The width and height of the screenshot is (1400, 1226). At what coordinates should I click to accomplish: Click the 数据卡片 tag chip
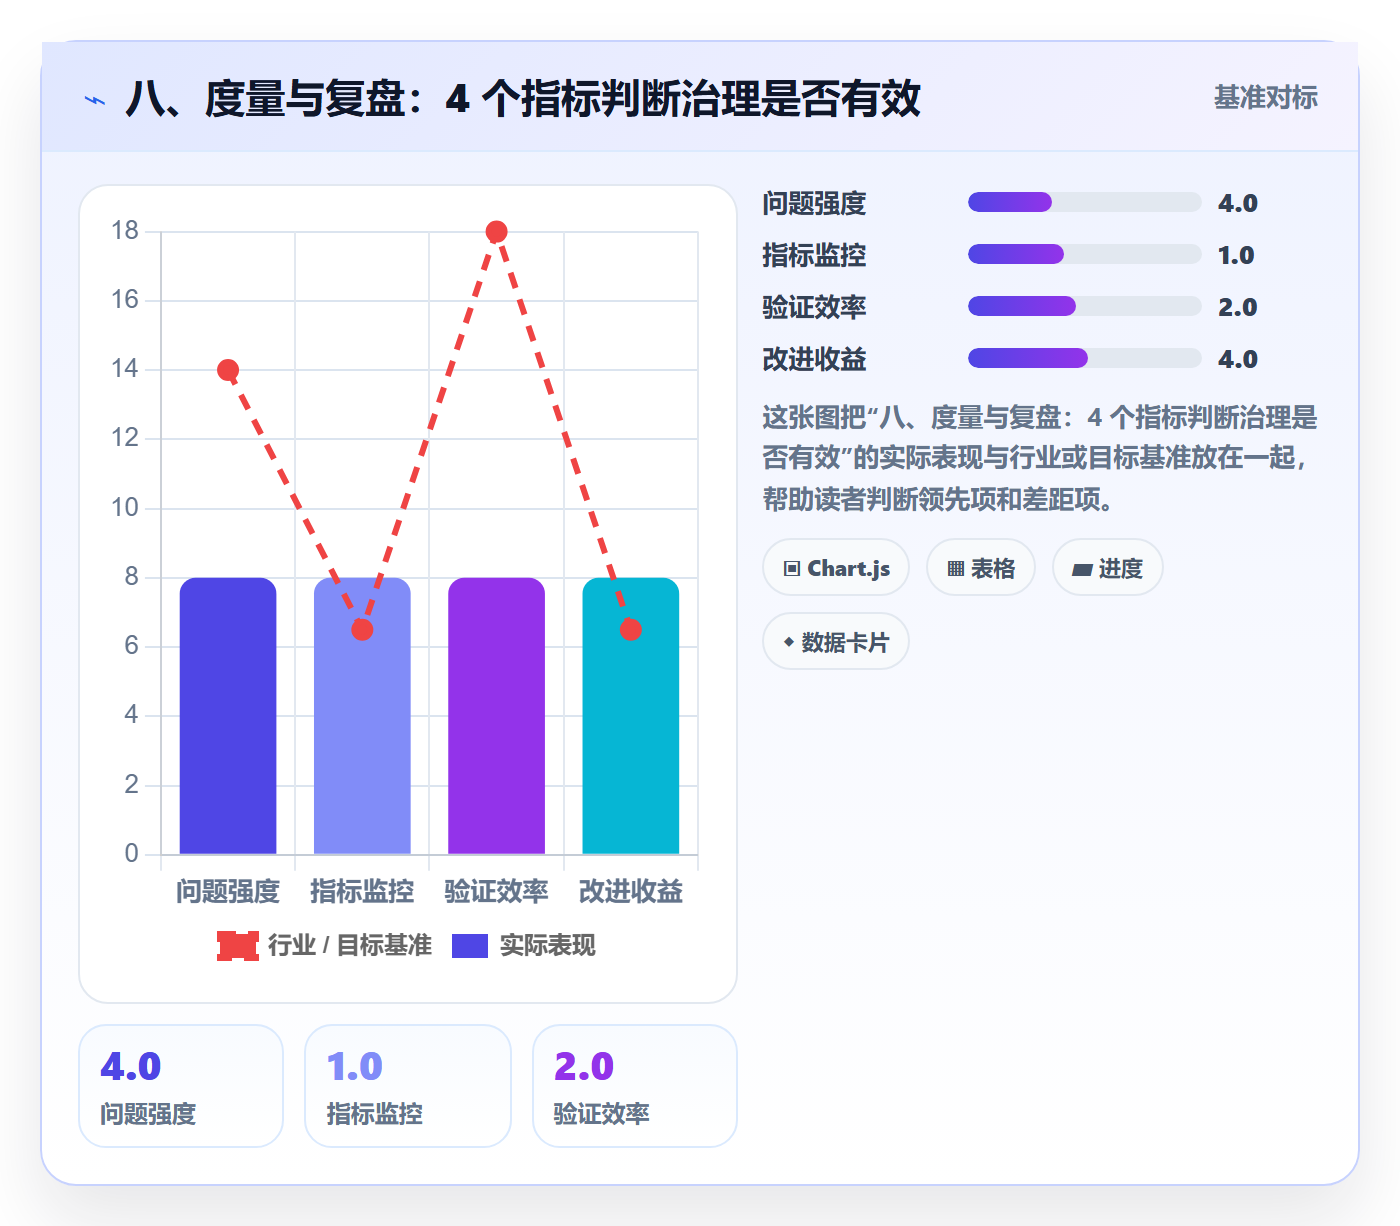pos(836,642)
